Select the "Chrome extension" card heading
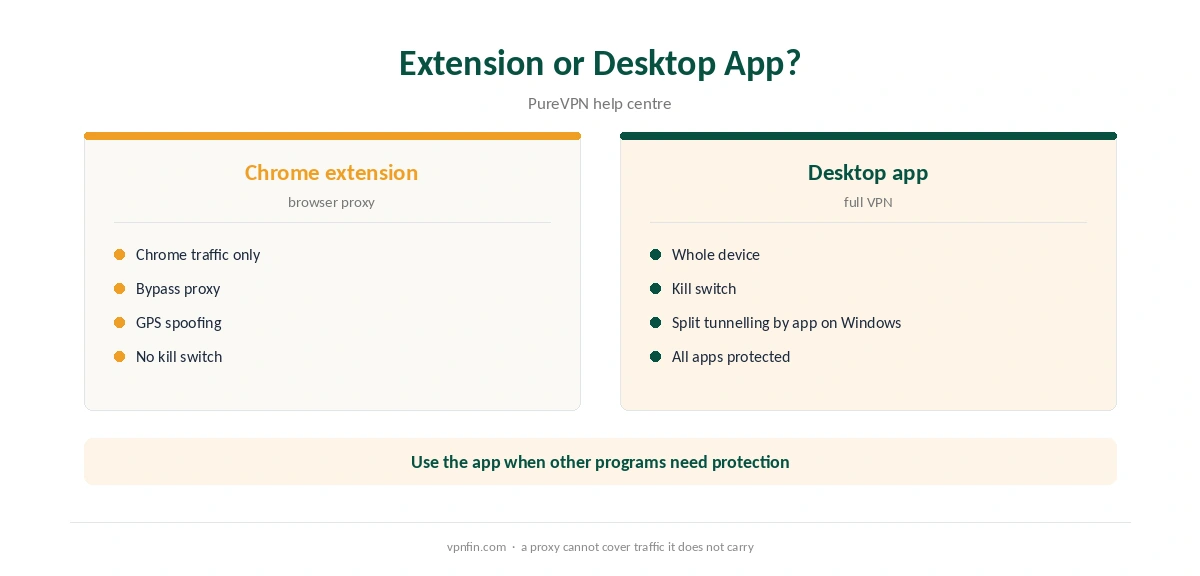This screenshot has width=1200, height=576. pos(331,172)
